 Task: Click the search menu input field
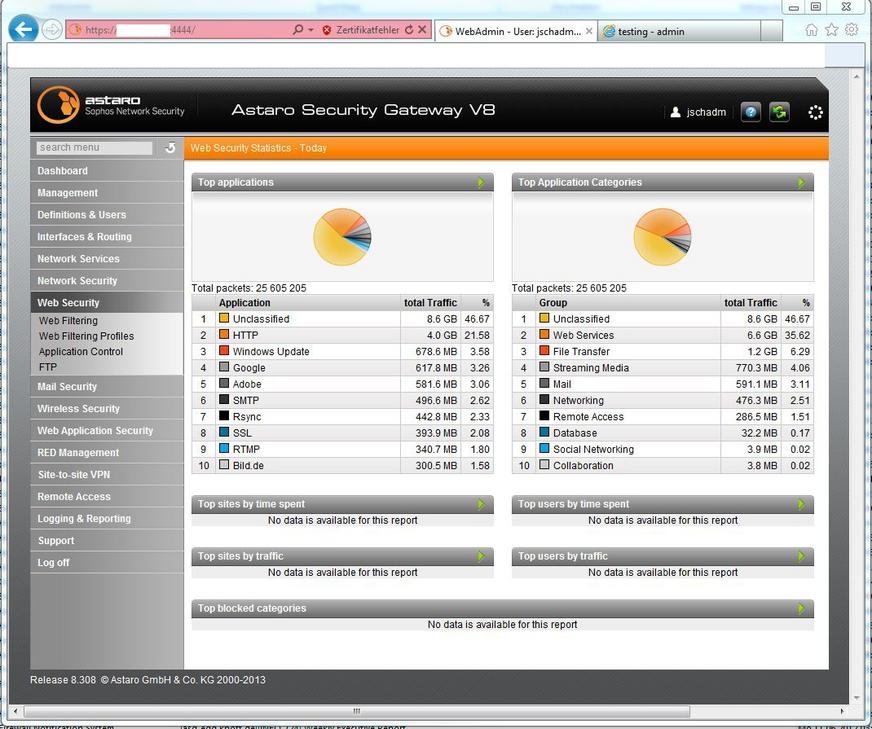(x=94, y=147)
